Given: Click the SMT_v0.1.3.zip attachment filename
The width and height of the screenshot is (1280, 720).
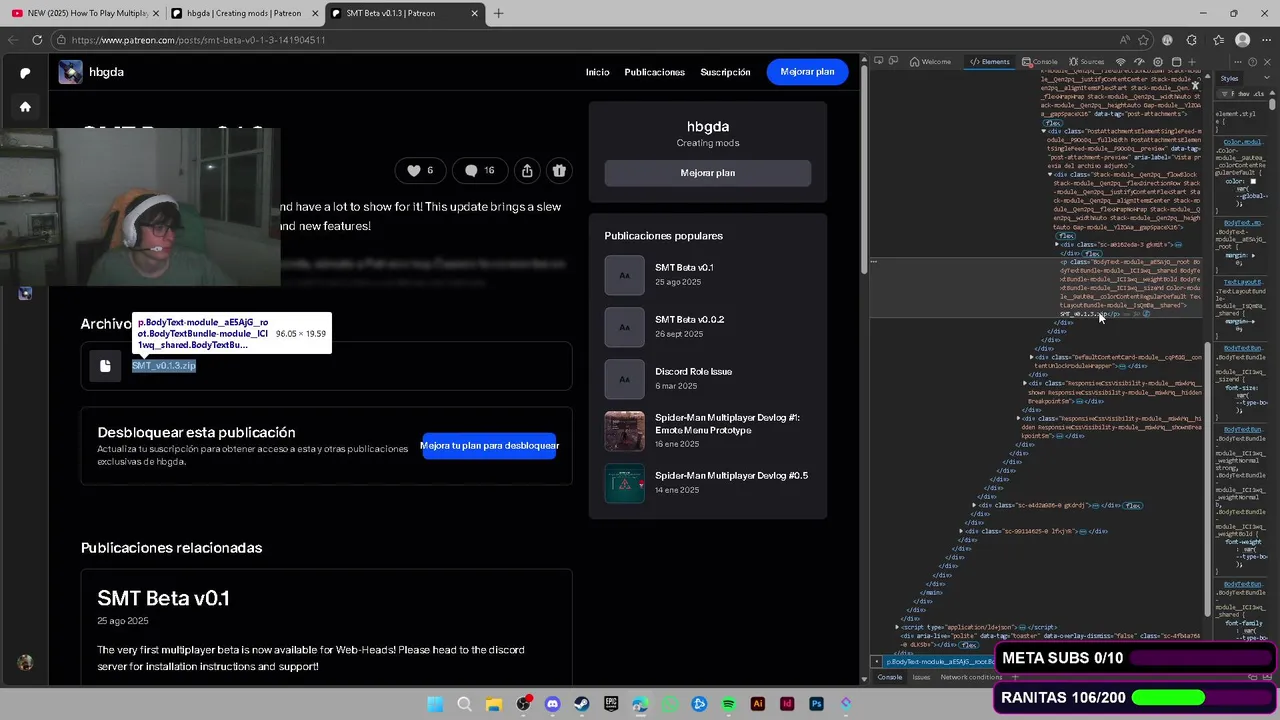Looking at the screenshot, I should [x=164, y=366].
